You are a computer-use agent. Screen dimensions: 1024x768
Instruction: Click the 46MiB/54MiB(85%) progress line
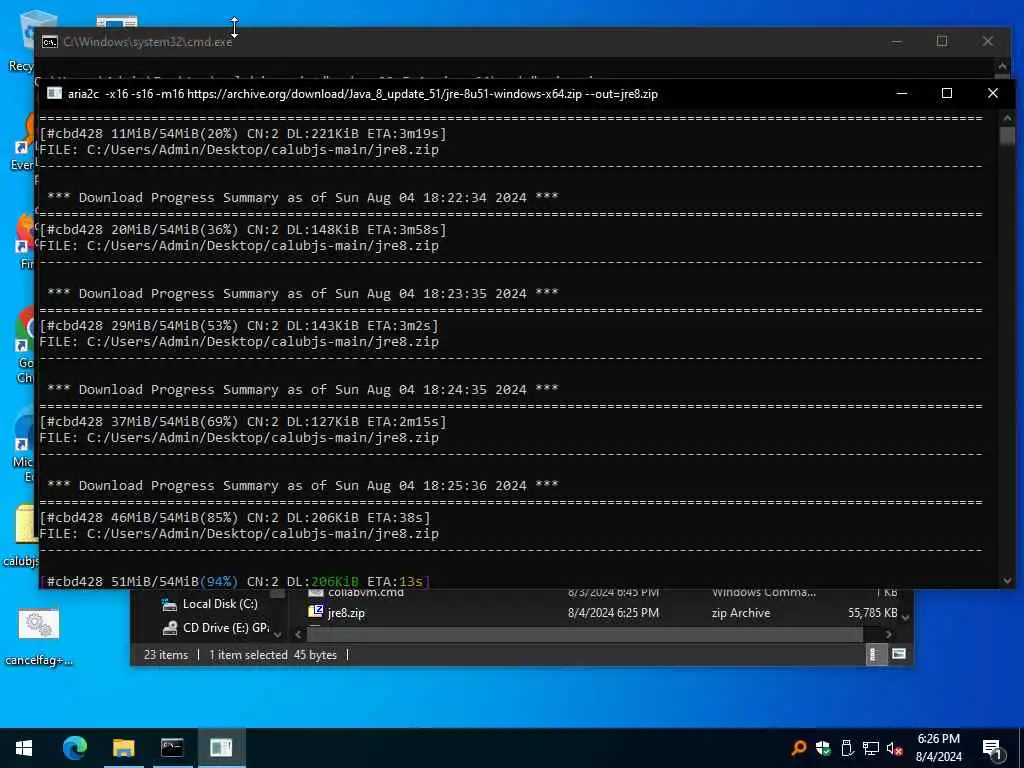coord(235,517)
